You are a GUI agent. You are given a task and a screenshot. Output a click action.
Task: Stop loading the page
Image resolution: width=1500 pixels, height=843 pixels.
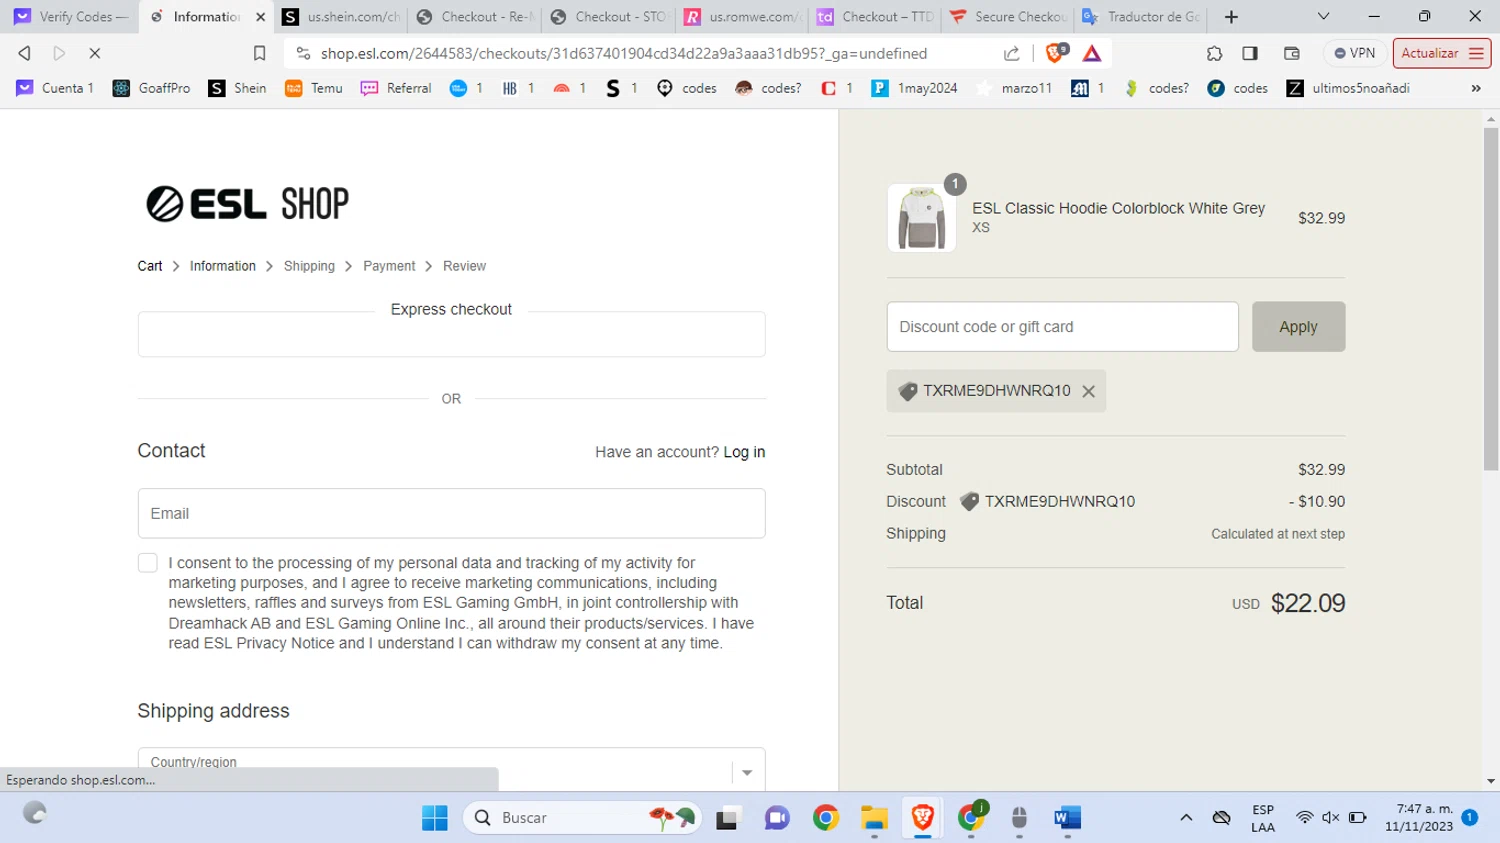(95, 53)
